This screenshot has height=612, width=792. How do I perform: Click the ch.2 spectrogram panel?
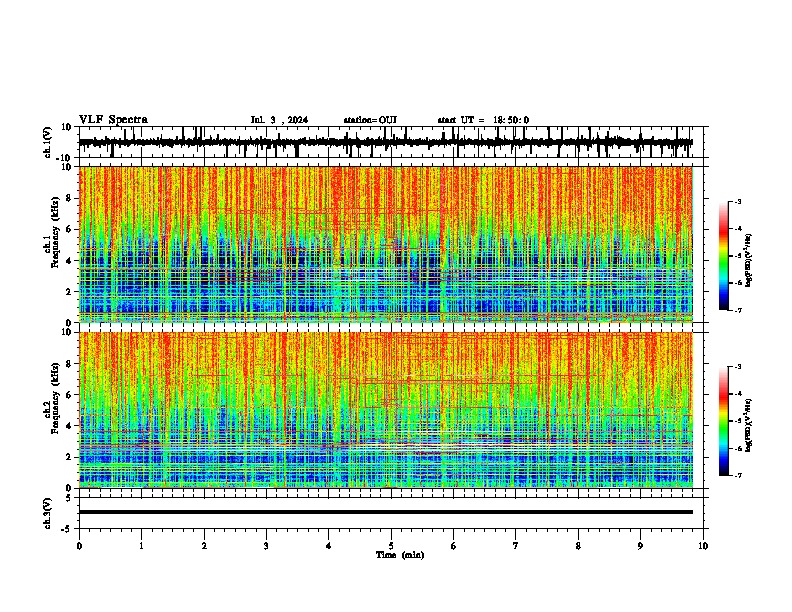[x=385, y=410]
